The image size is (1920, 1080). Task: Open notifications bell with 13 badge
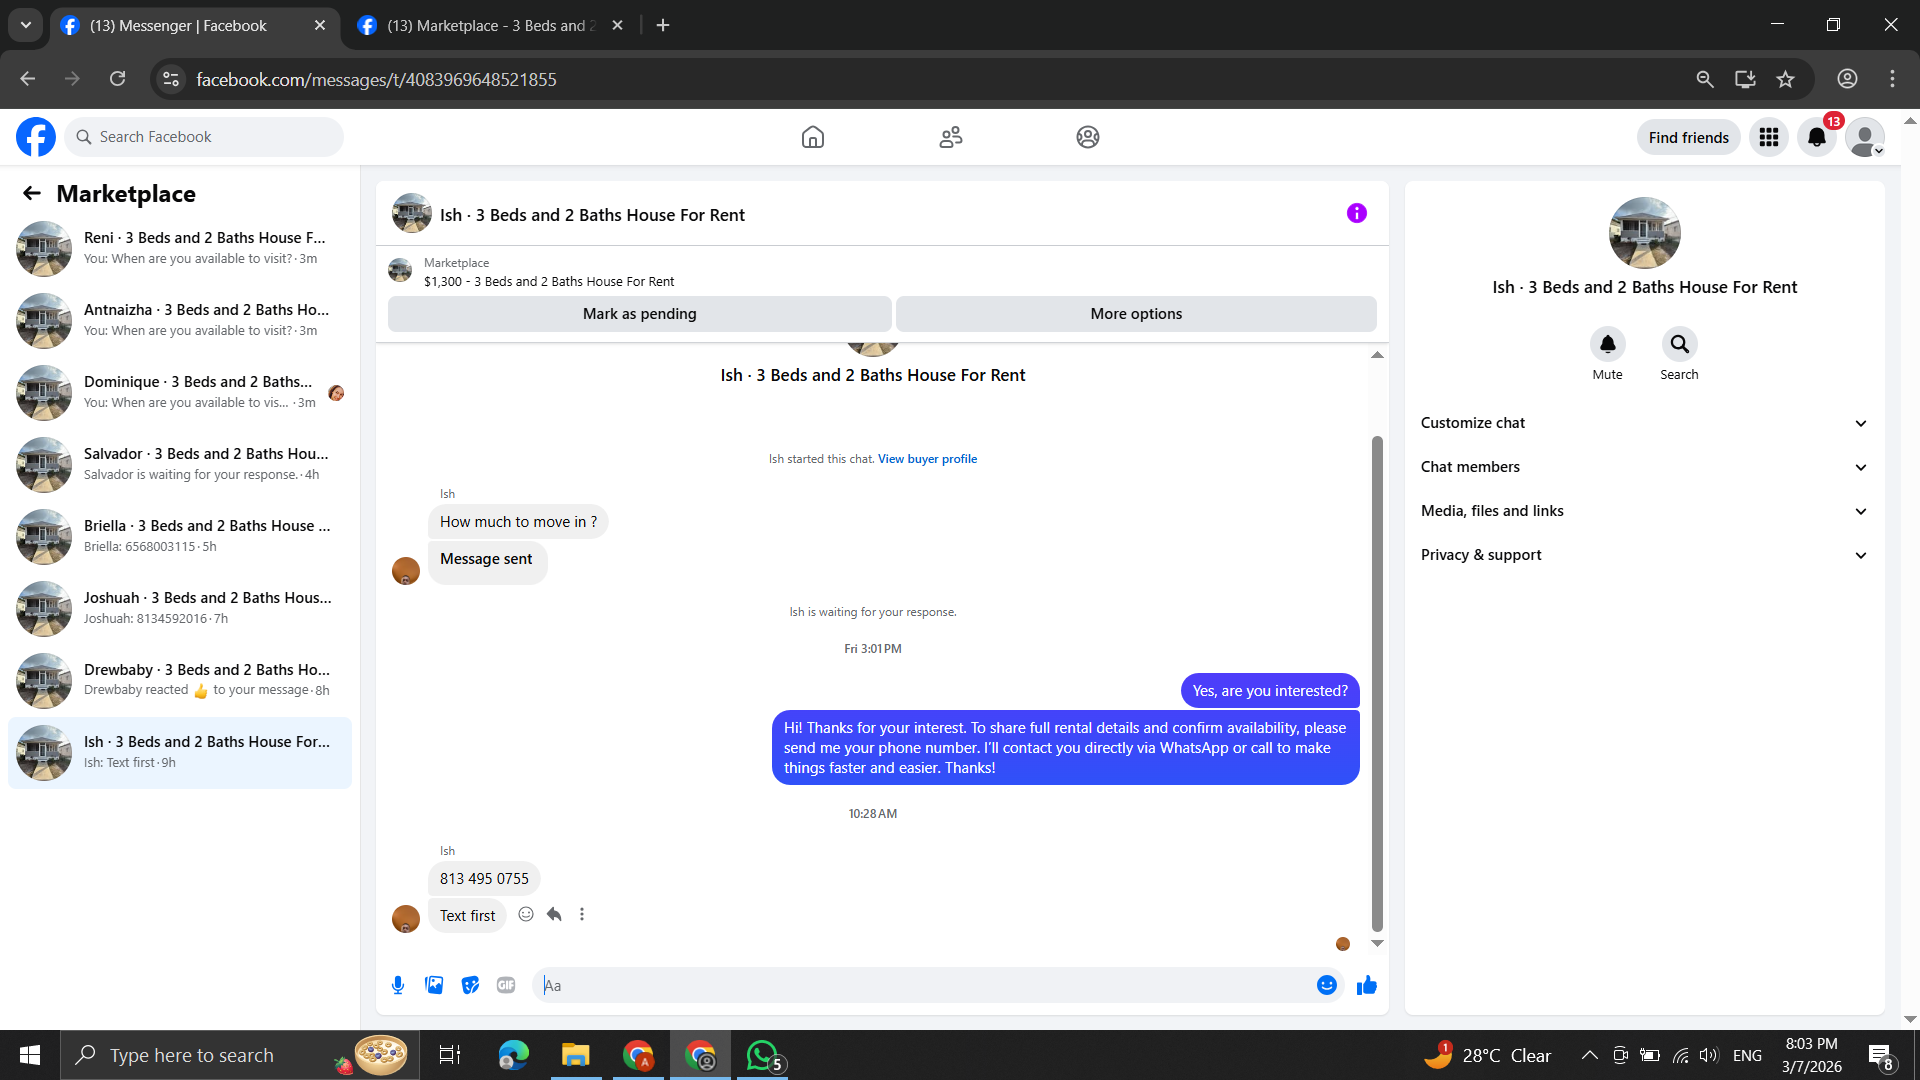point(1817,137)
